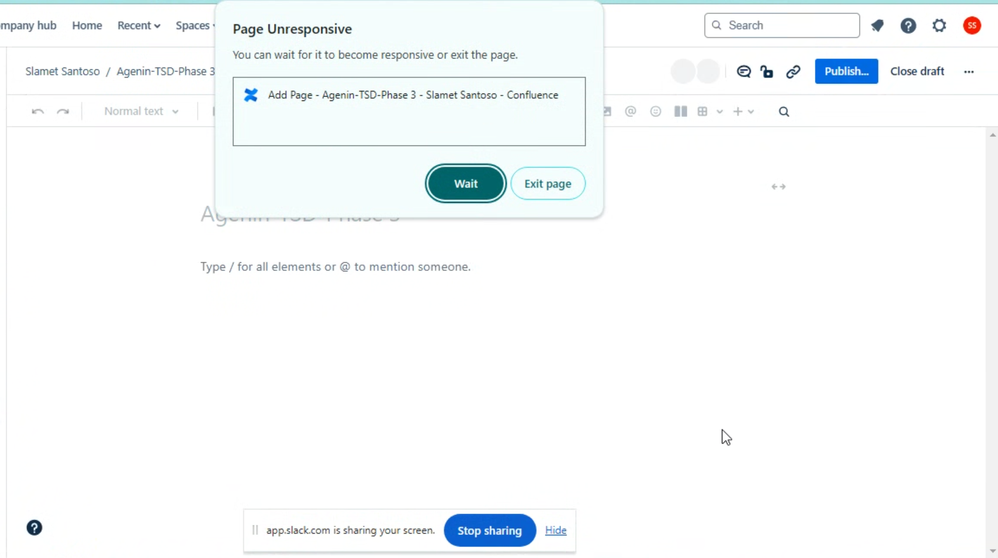Screen dimensions: 998x558
Task: Click the scrollbar up arrow
Action: 992,136
